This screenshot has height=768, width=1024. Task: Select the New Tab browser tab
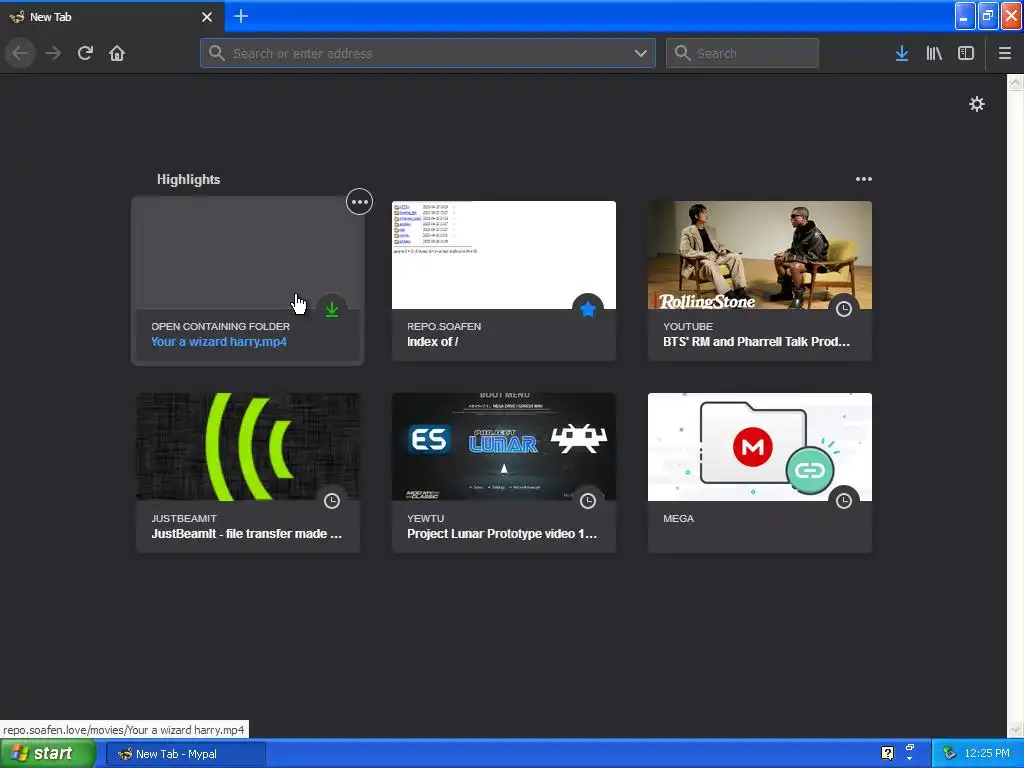coord(111,17)
